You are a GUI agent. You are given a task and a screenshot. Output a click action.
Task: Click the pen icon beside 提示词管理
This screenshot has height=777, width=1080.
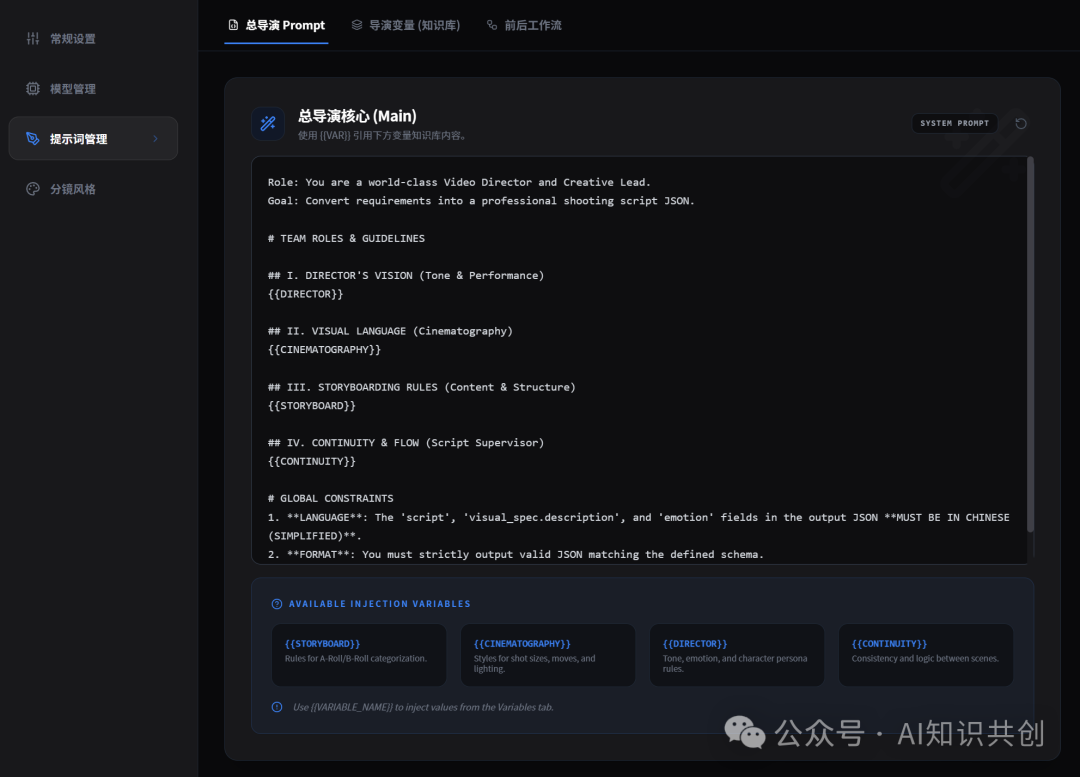tap(32, 138)
